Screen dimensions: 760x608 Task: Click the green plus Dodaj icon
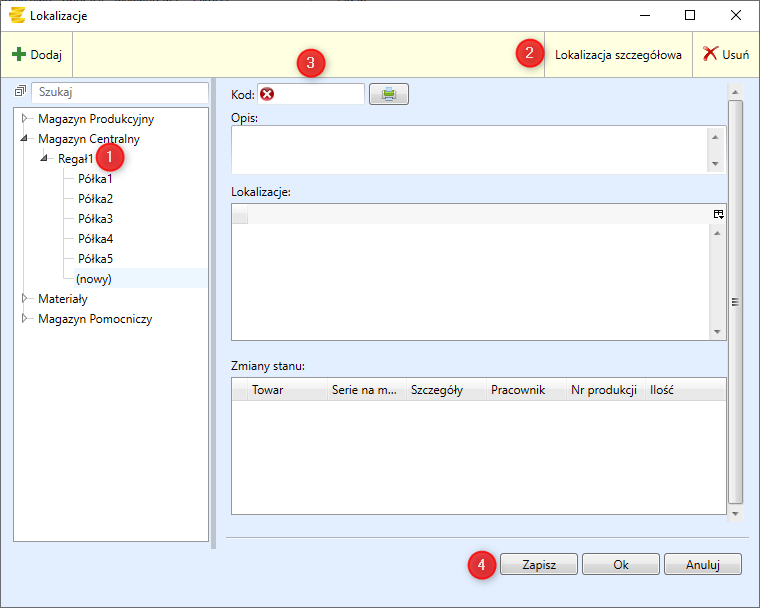point(19,55)
